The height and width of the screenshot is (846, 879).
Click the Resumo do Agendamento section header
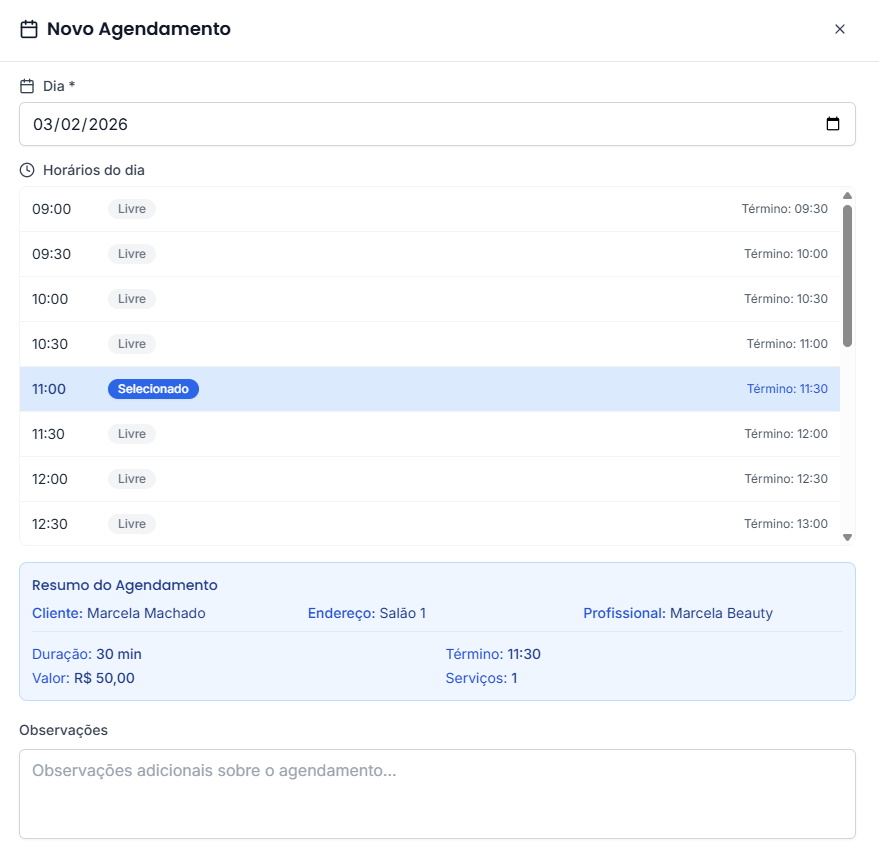point(130,585)
